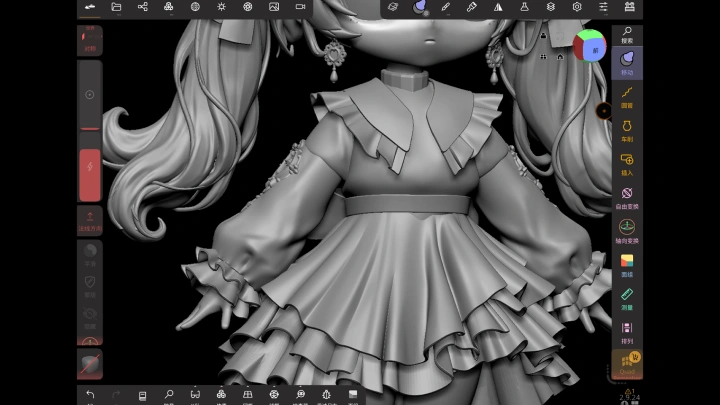The image size is (720, 405).
Task: Toggle the 法线方向 normal direction button
Action: pyautogui.click(x=90, y=221)
